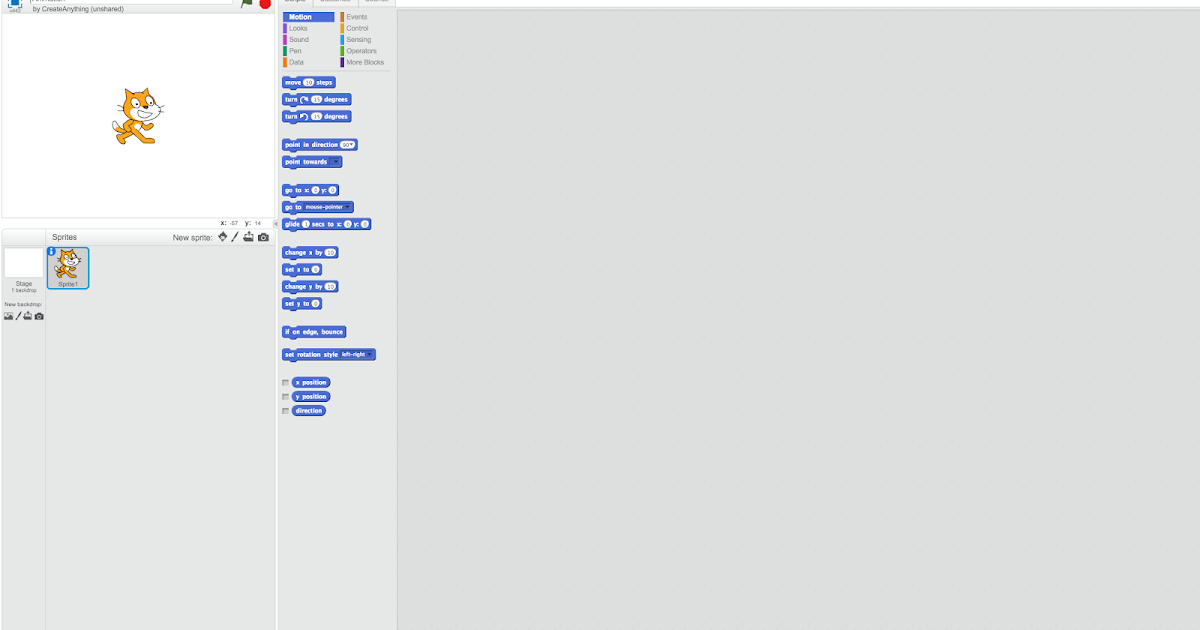Click 'x position' reporter block

311,383
